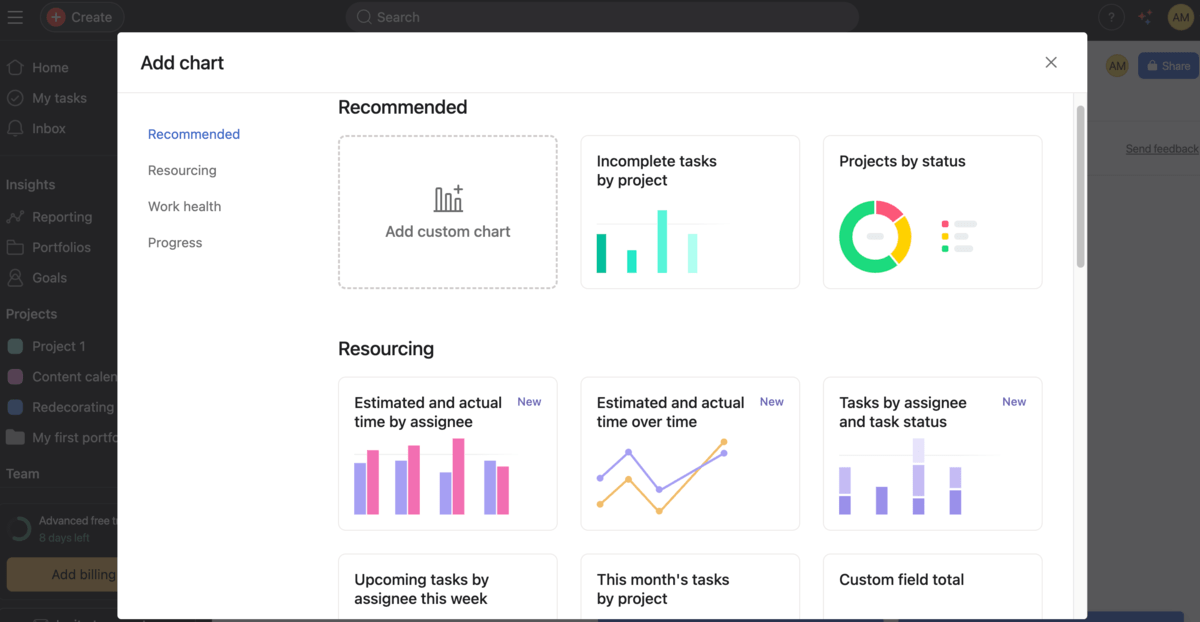
Task: Click the Send feedback link
Action: click(1161, 148)
